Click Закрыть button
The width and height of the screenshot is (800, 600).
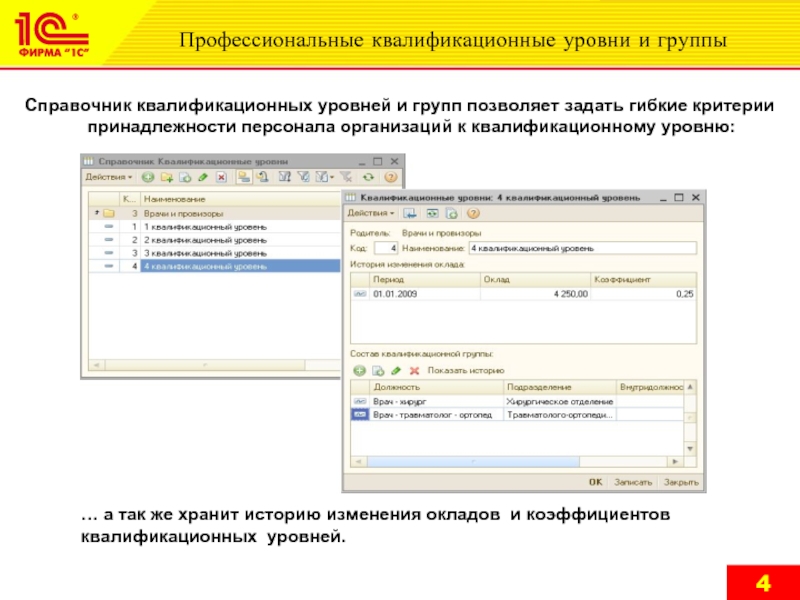coord(681,482)
